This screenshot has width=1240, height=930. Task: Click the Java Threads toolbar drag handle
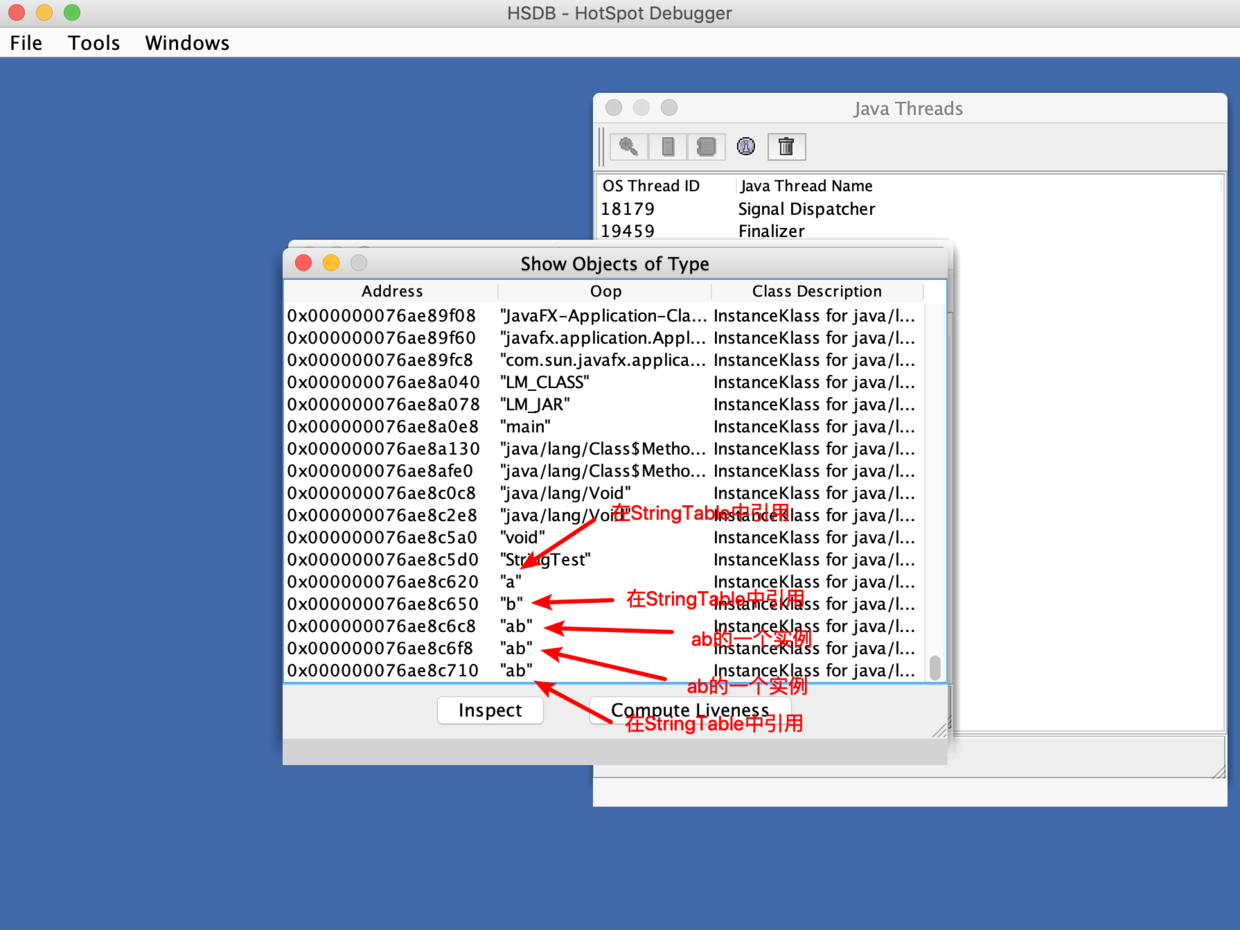click(601, 147)
